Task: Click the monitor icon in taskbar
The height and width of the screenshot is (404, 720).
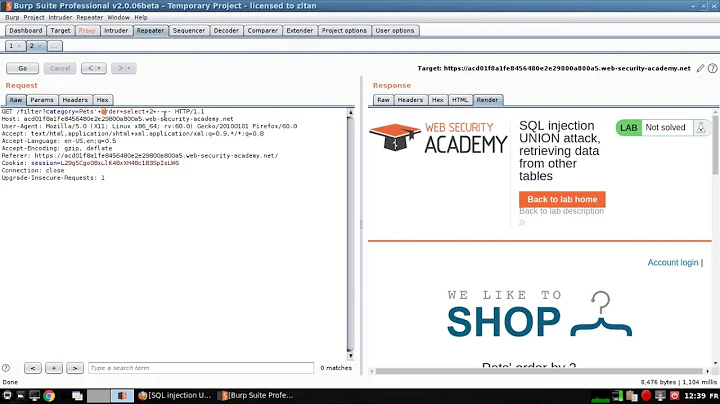Action: coord(34,396)
